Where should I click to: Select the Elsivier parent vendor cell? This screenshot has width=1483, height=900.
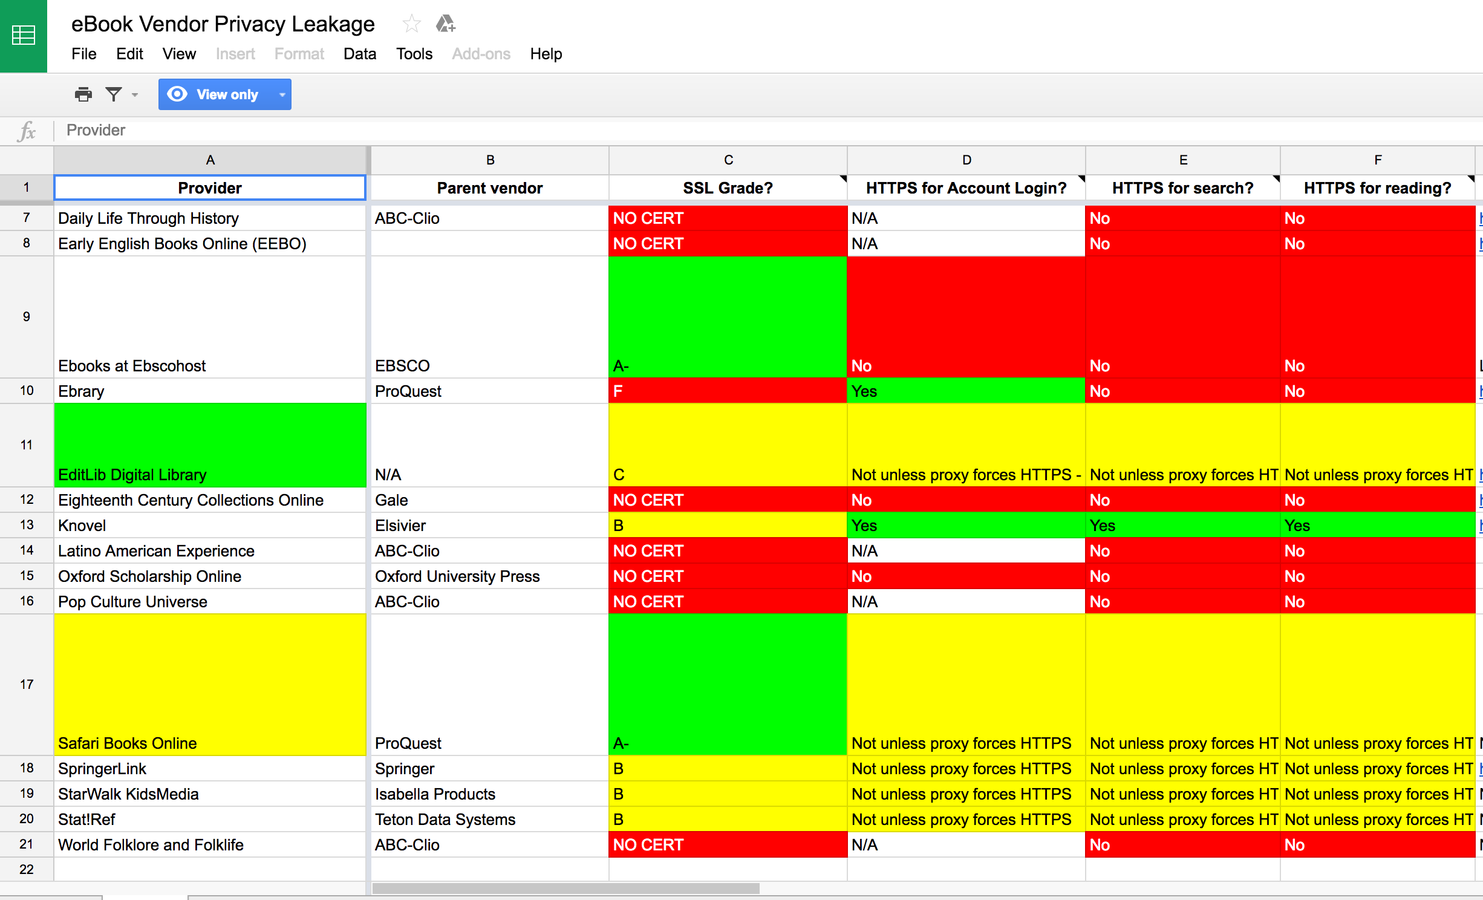pyautogui.click(x=490, y=526)
